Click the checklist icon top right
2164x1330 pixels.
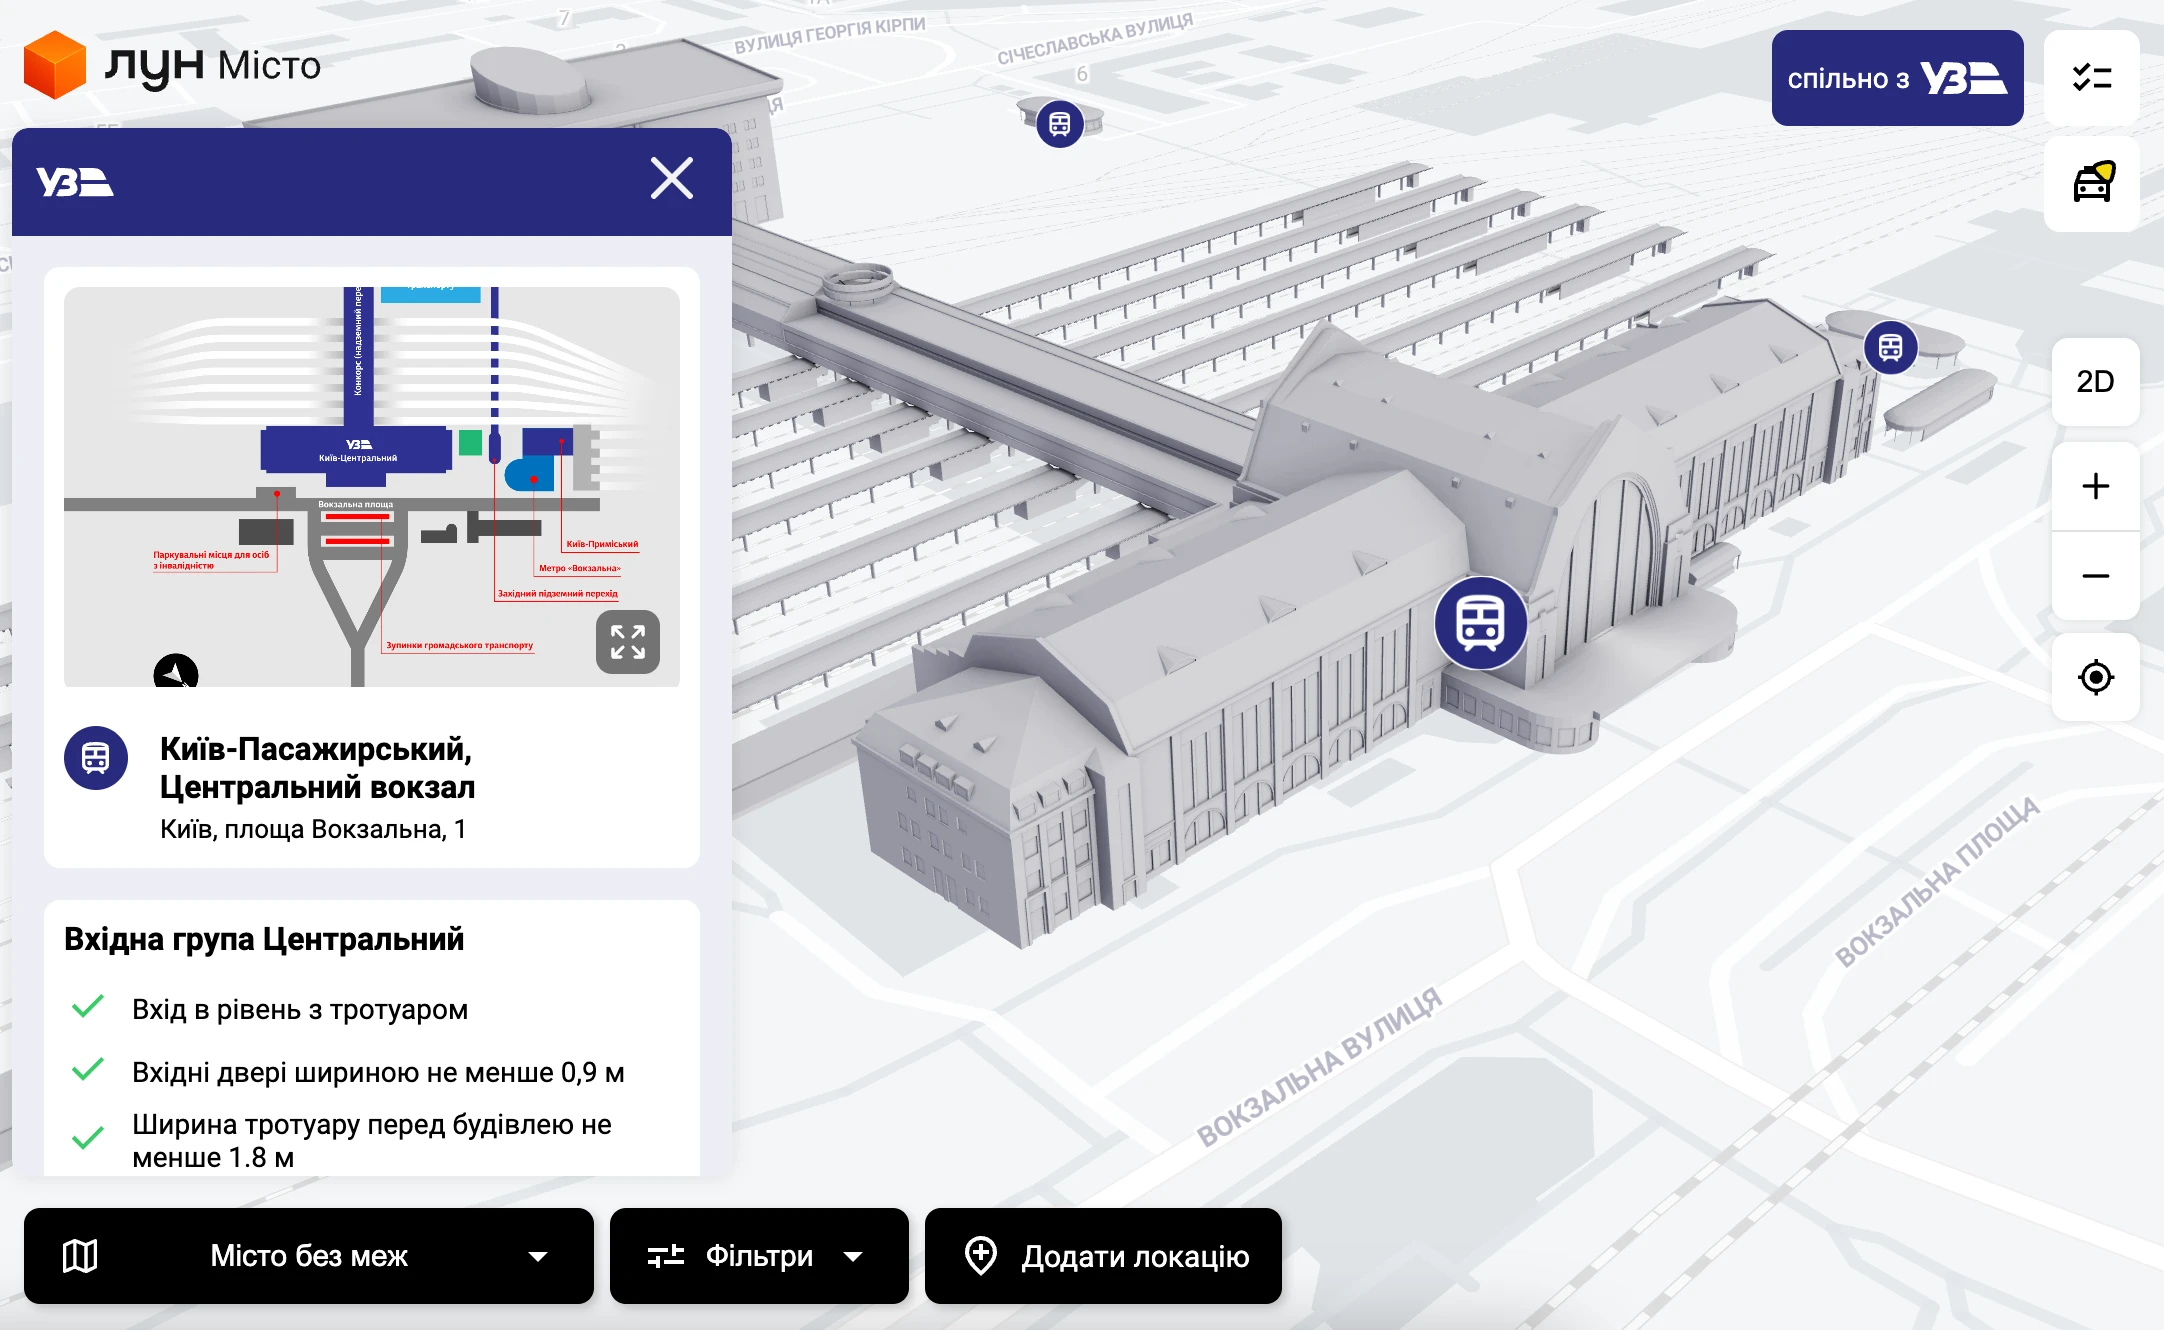click(x=2092, y=78)
